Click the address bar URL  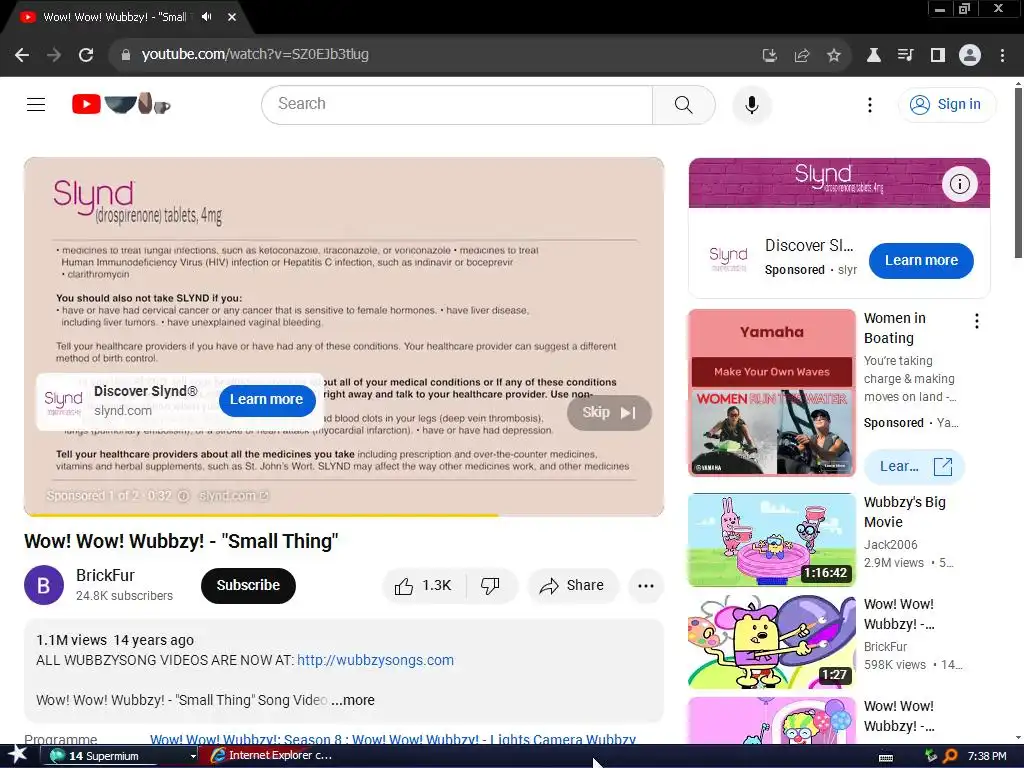(x=255, y=54)
